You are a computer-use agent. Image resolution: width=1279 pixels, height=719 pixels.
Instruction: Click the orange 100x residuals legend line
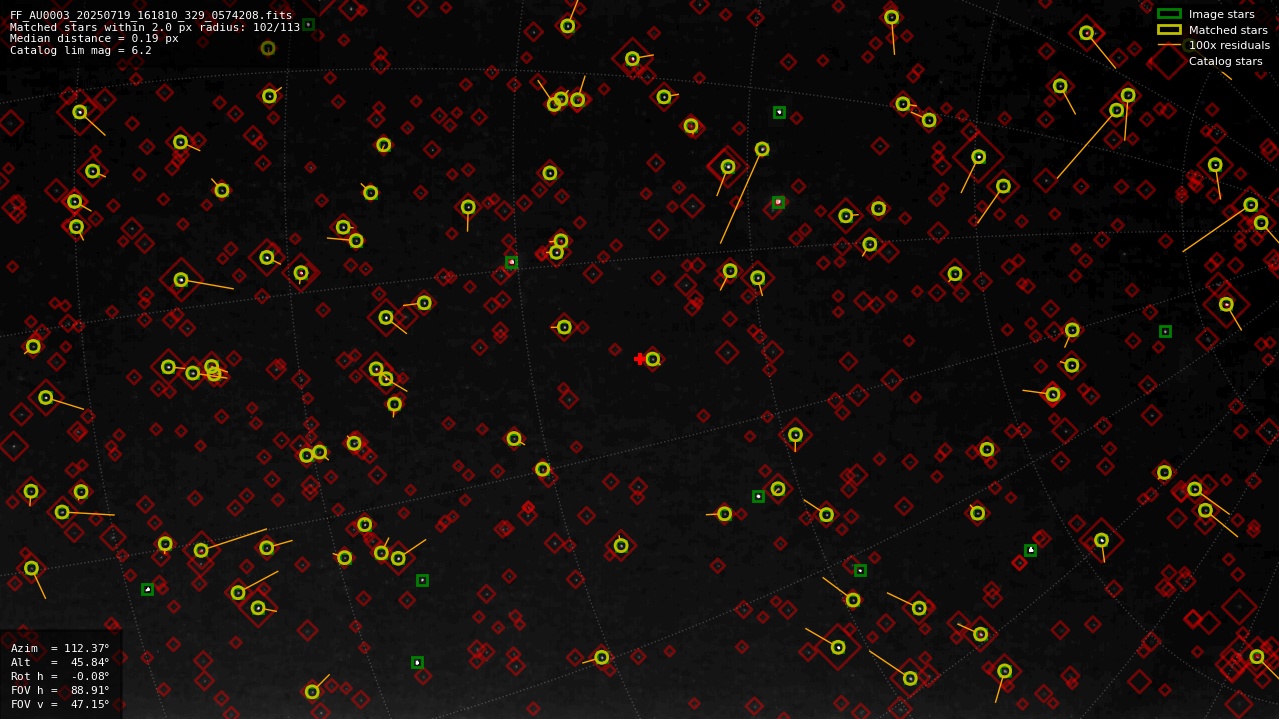click(x=1169, y=45)
